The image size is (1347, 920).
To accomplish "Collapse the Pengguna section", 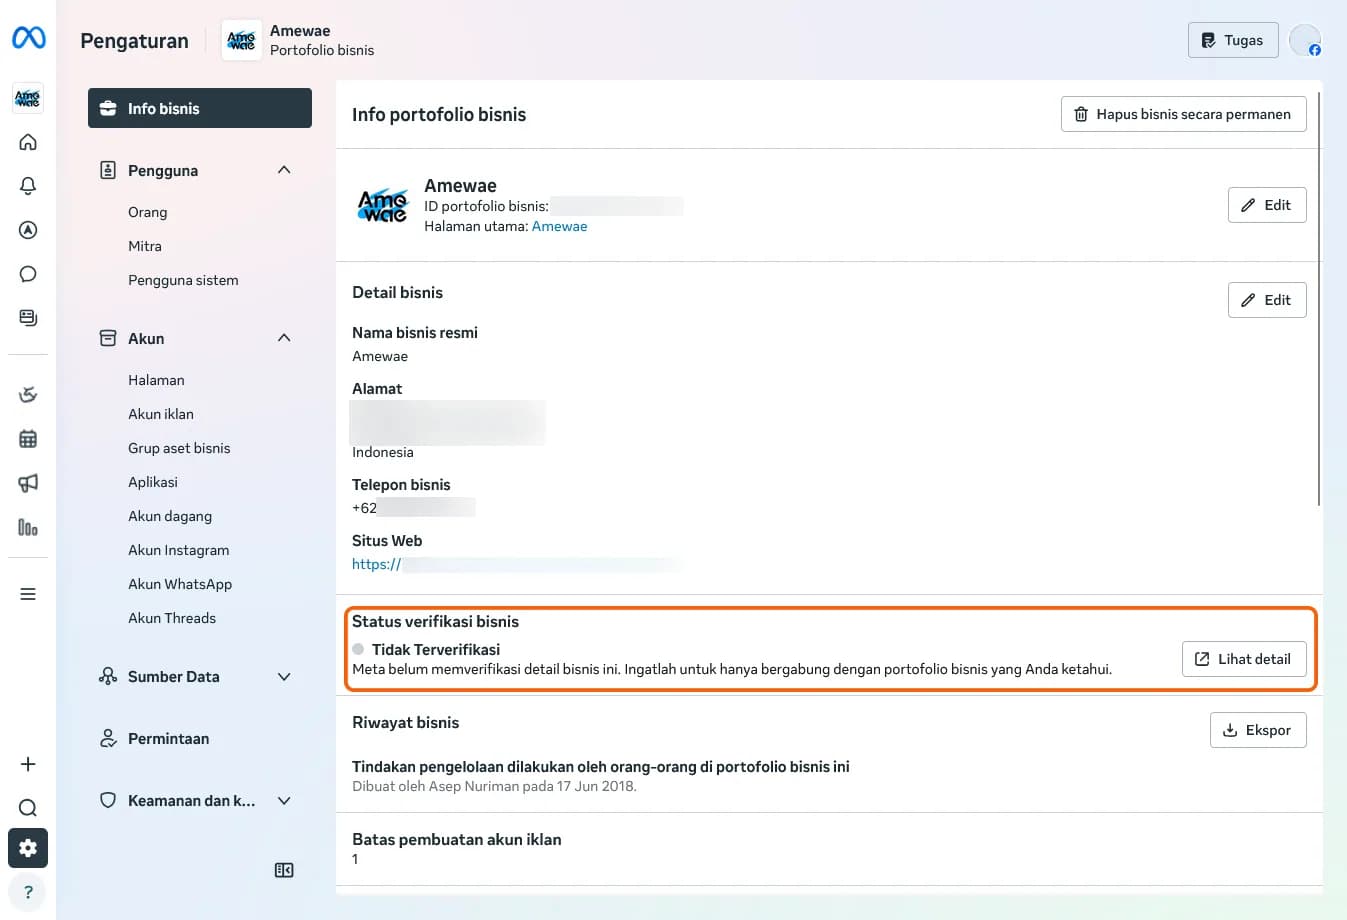I will (284, 170).
